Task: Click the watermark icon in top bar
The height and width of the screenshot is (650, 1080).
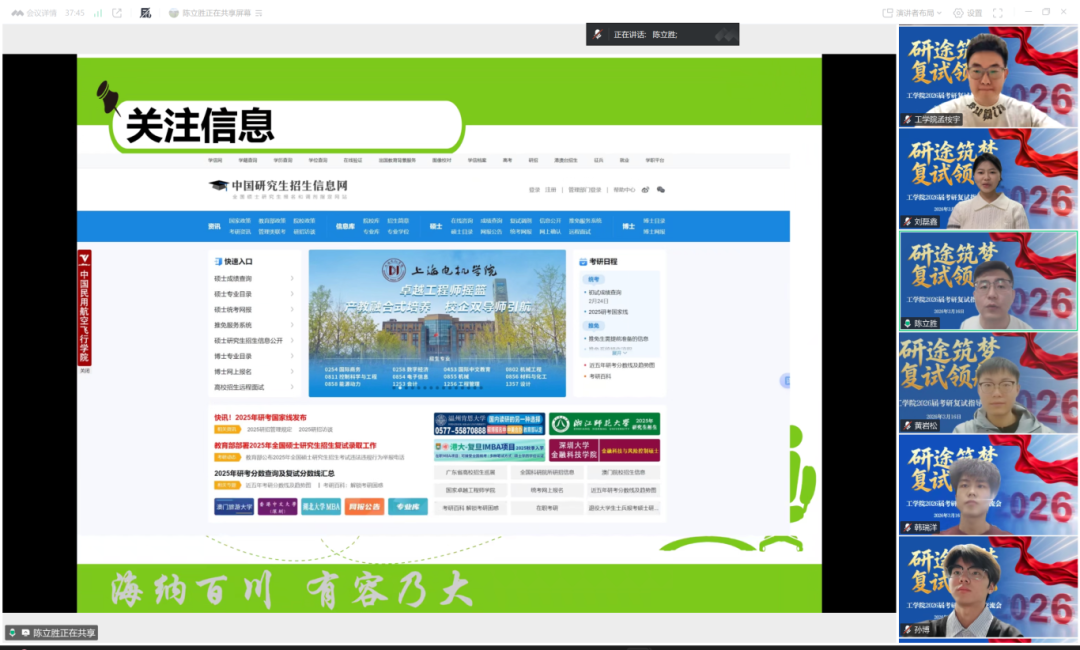Action: 146,13
